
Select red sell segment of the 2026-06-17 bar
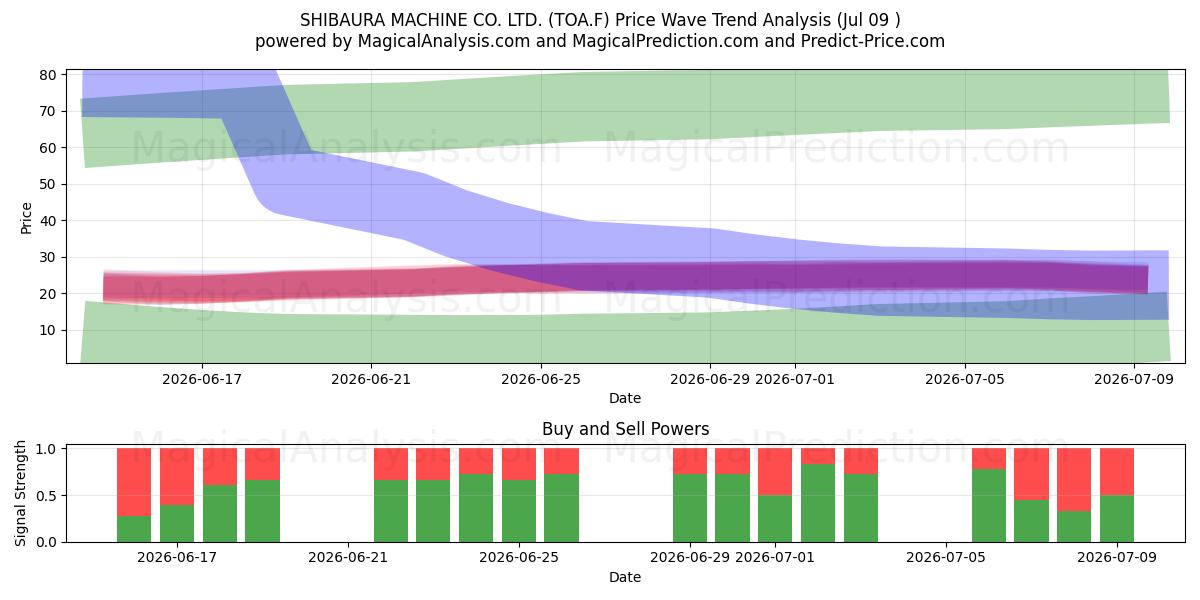(x=177, y=477)
